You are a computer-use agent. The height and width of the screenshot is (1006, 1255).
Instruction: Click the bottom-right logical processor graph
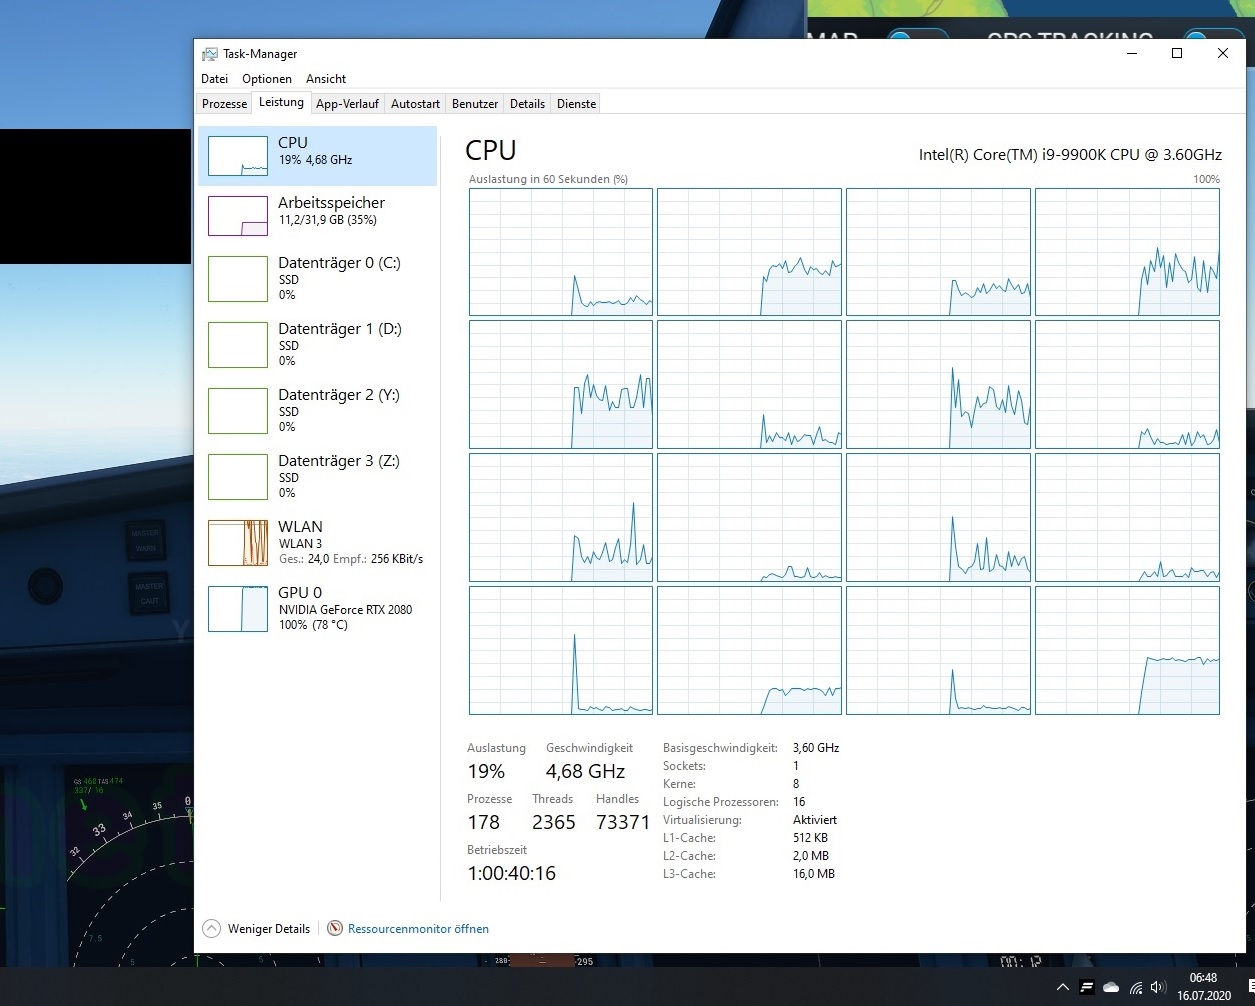click(1127, 650)
